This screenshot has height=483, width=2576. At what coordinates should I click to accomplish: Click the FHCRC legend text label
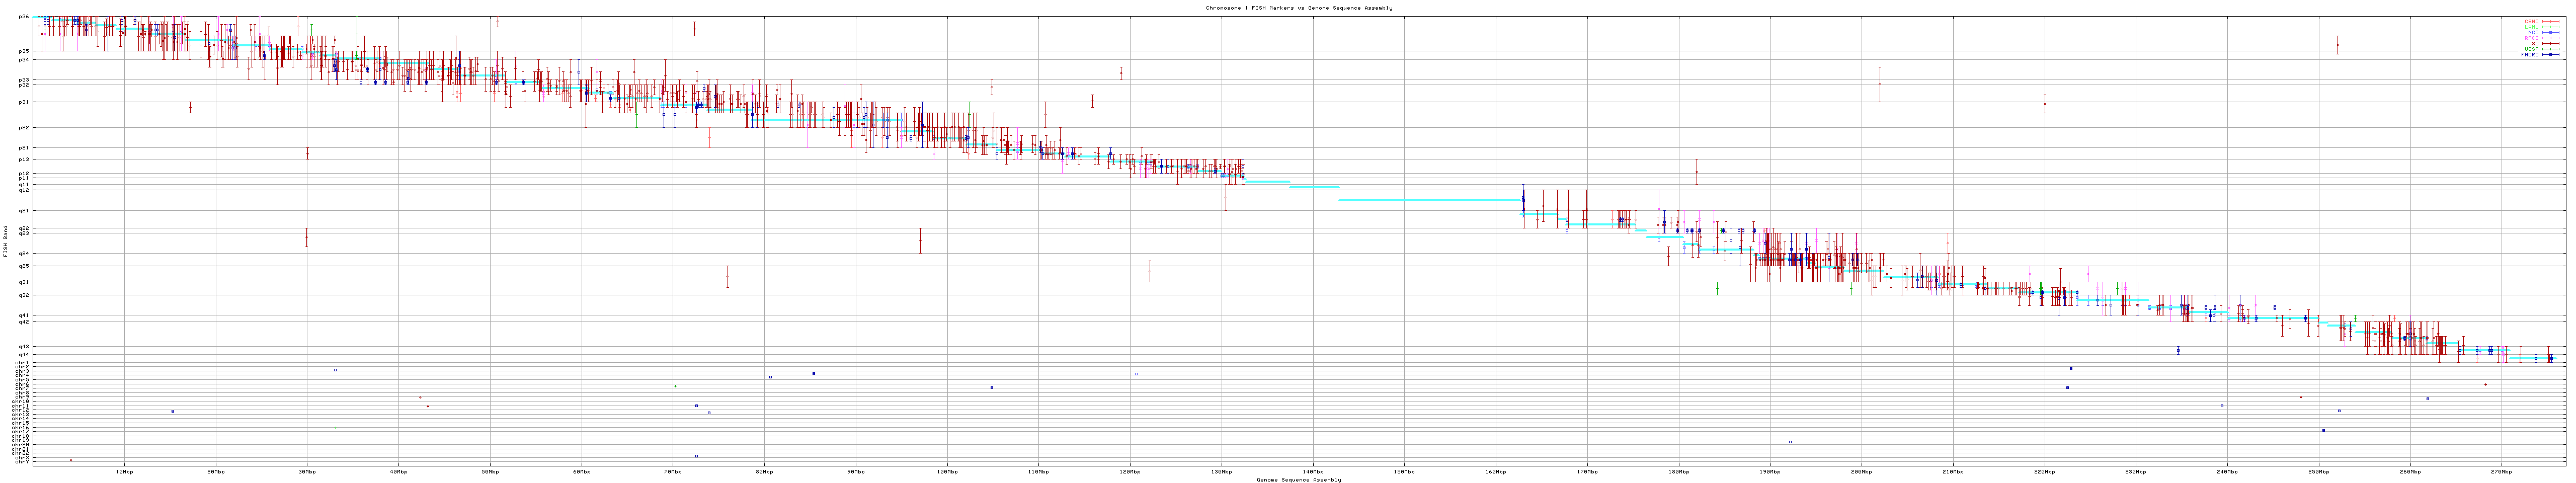click(x=2529, y=55)
